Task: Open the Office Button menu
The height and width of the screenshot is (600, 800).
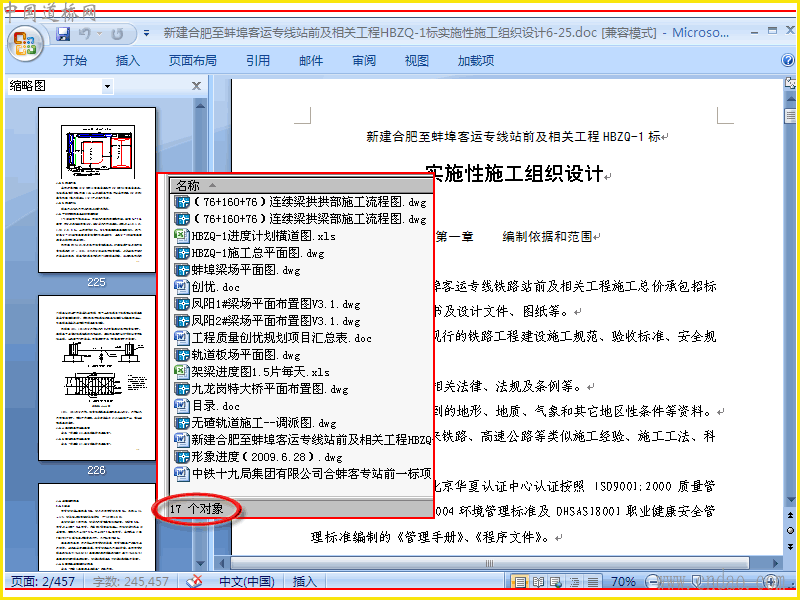Action: [26, 43]
